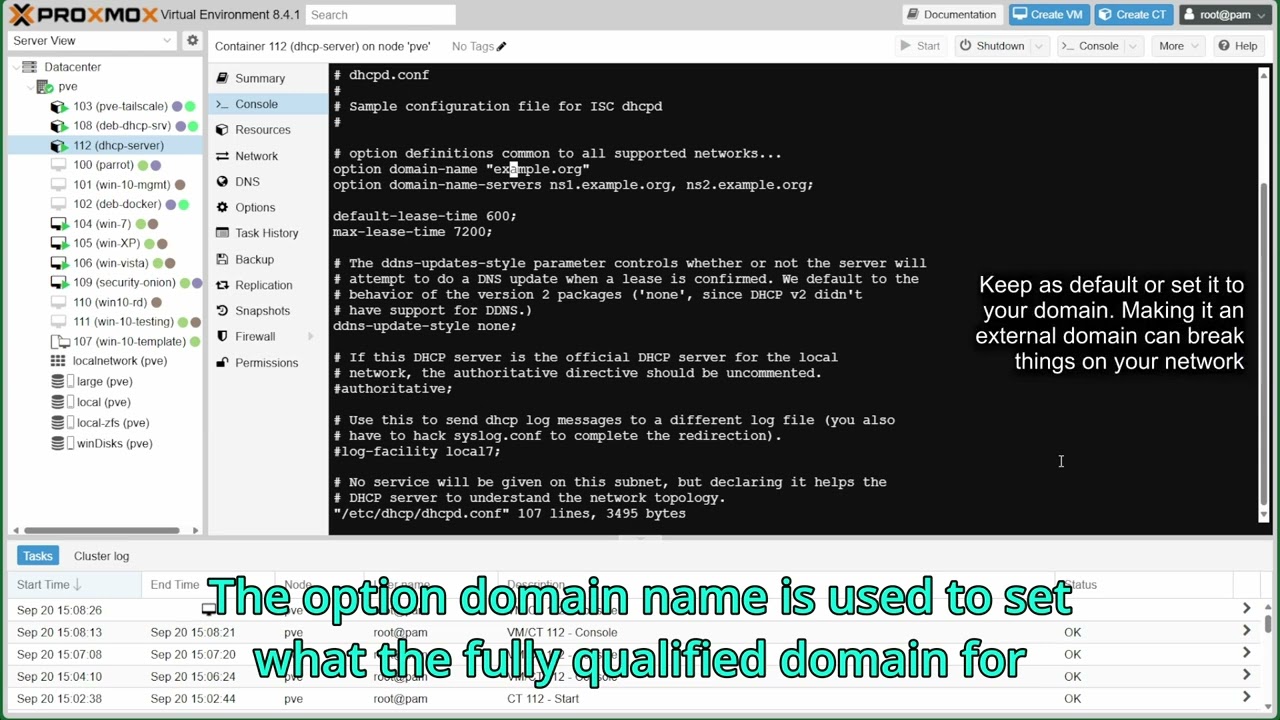Click the Search input field
Image resolution: width=1280 pixels, height=720 pixels.
pyautogui.click(x=380, y=15)
